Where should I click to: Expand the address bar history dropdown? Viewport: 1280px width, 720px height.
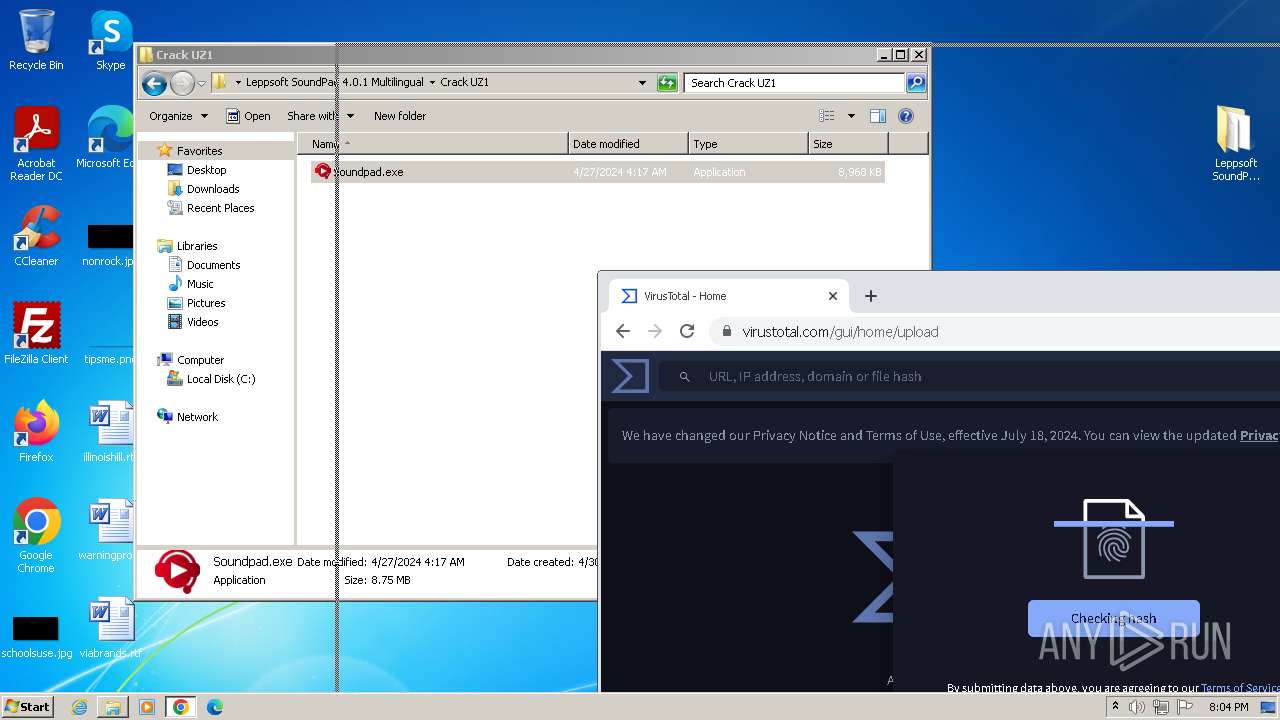(642, 83)
